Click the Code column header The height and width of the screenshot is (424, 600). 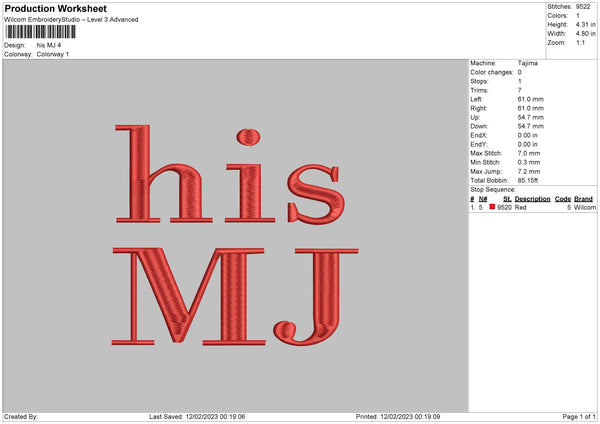point(563,199)
